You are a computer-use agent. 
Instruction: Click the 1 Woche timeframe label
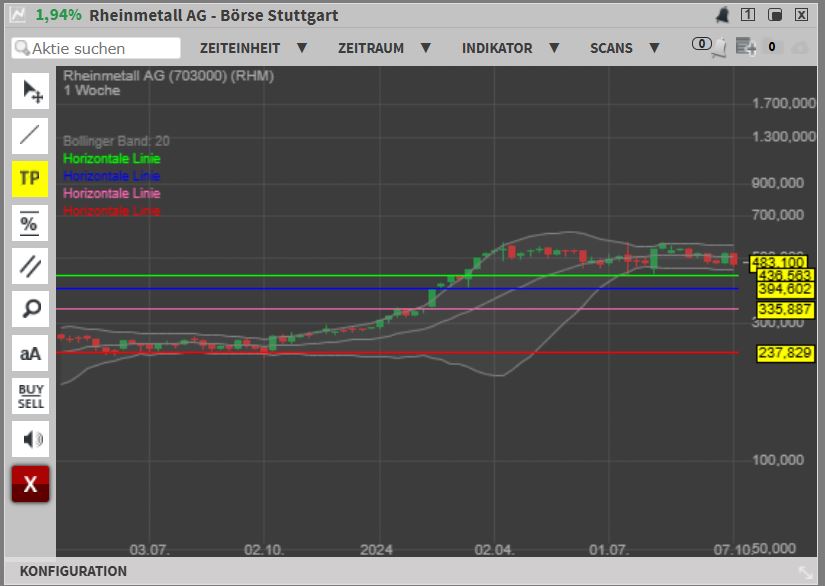92,90
